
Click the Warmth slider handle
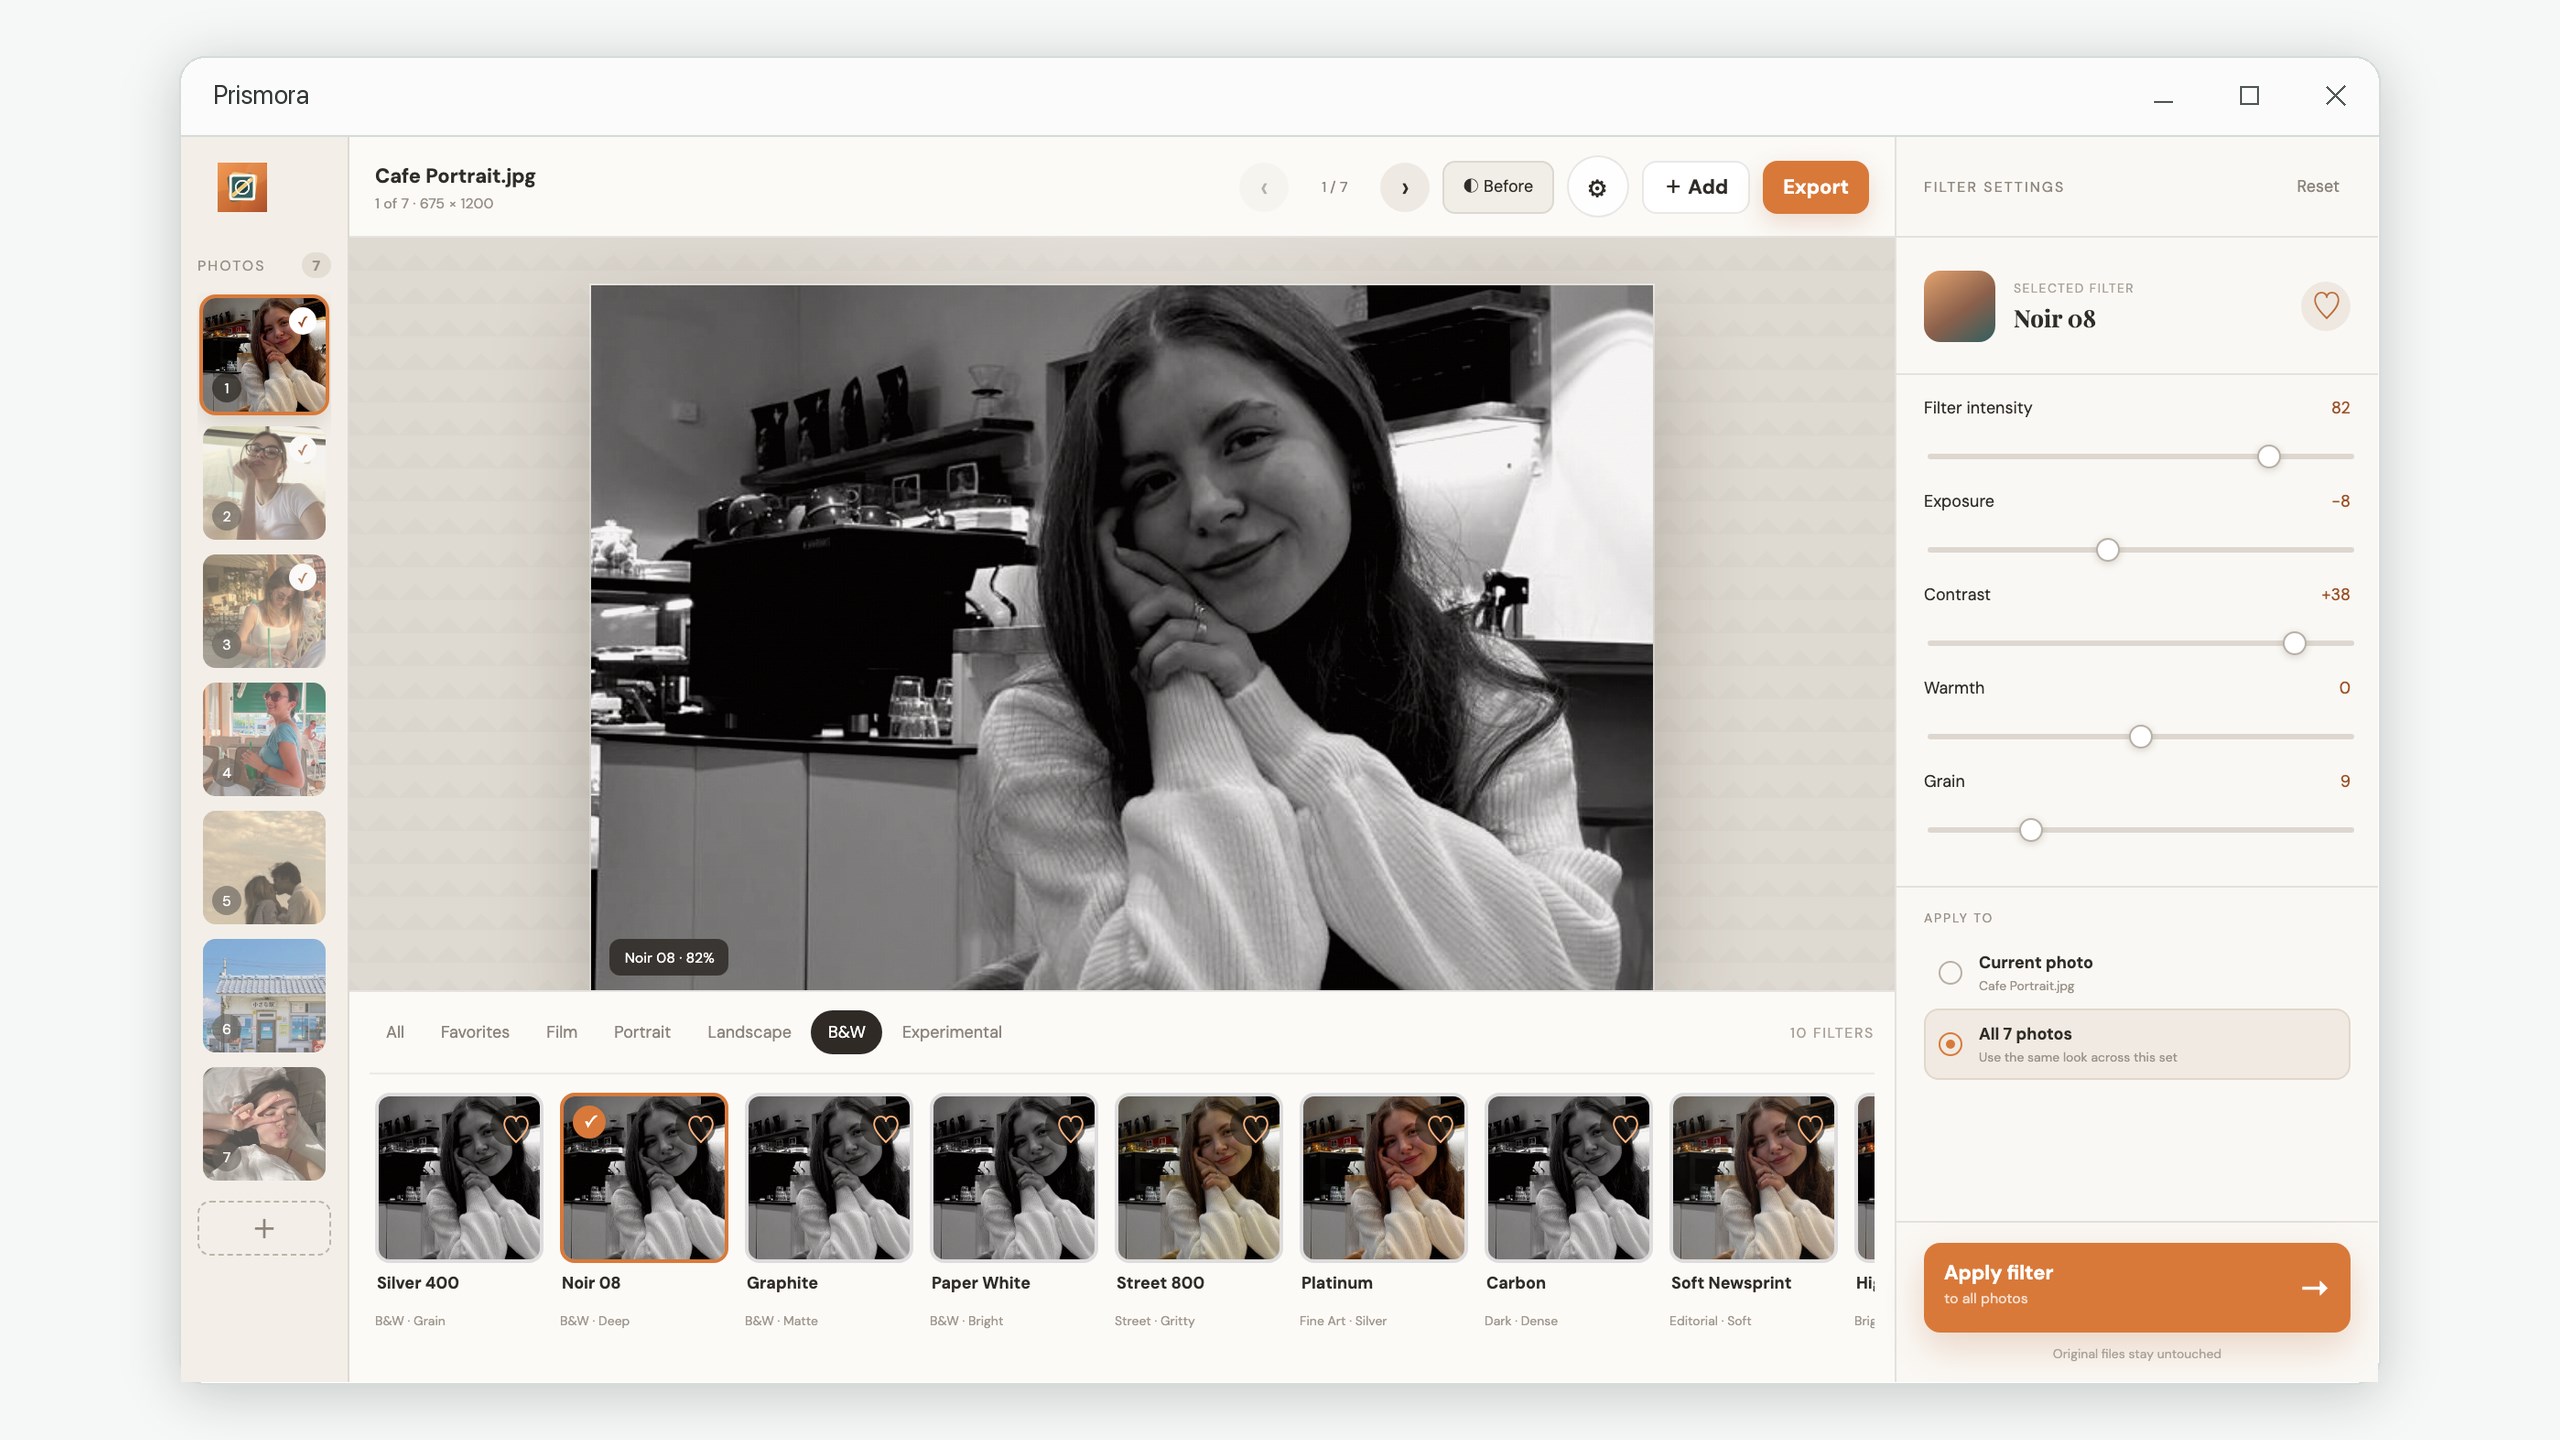pyautogui.click(x=2140, y=737)
